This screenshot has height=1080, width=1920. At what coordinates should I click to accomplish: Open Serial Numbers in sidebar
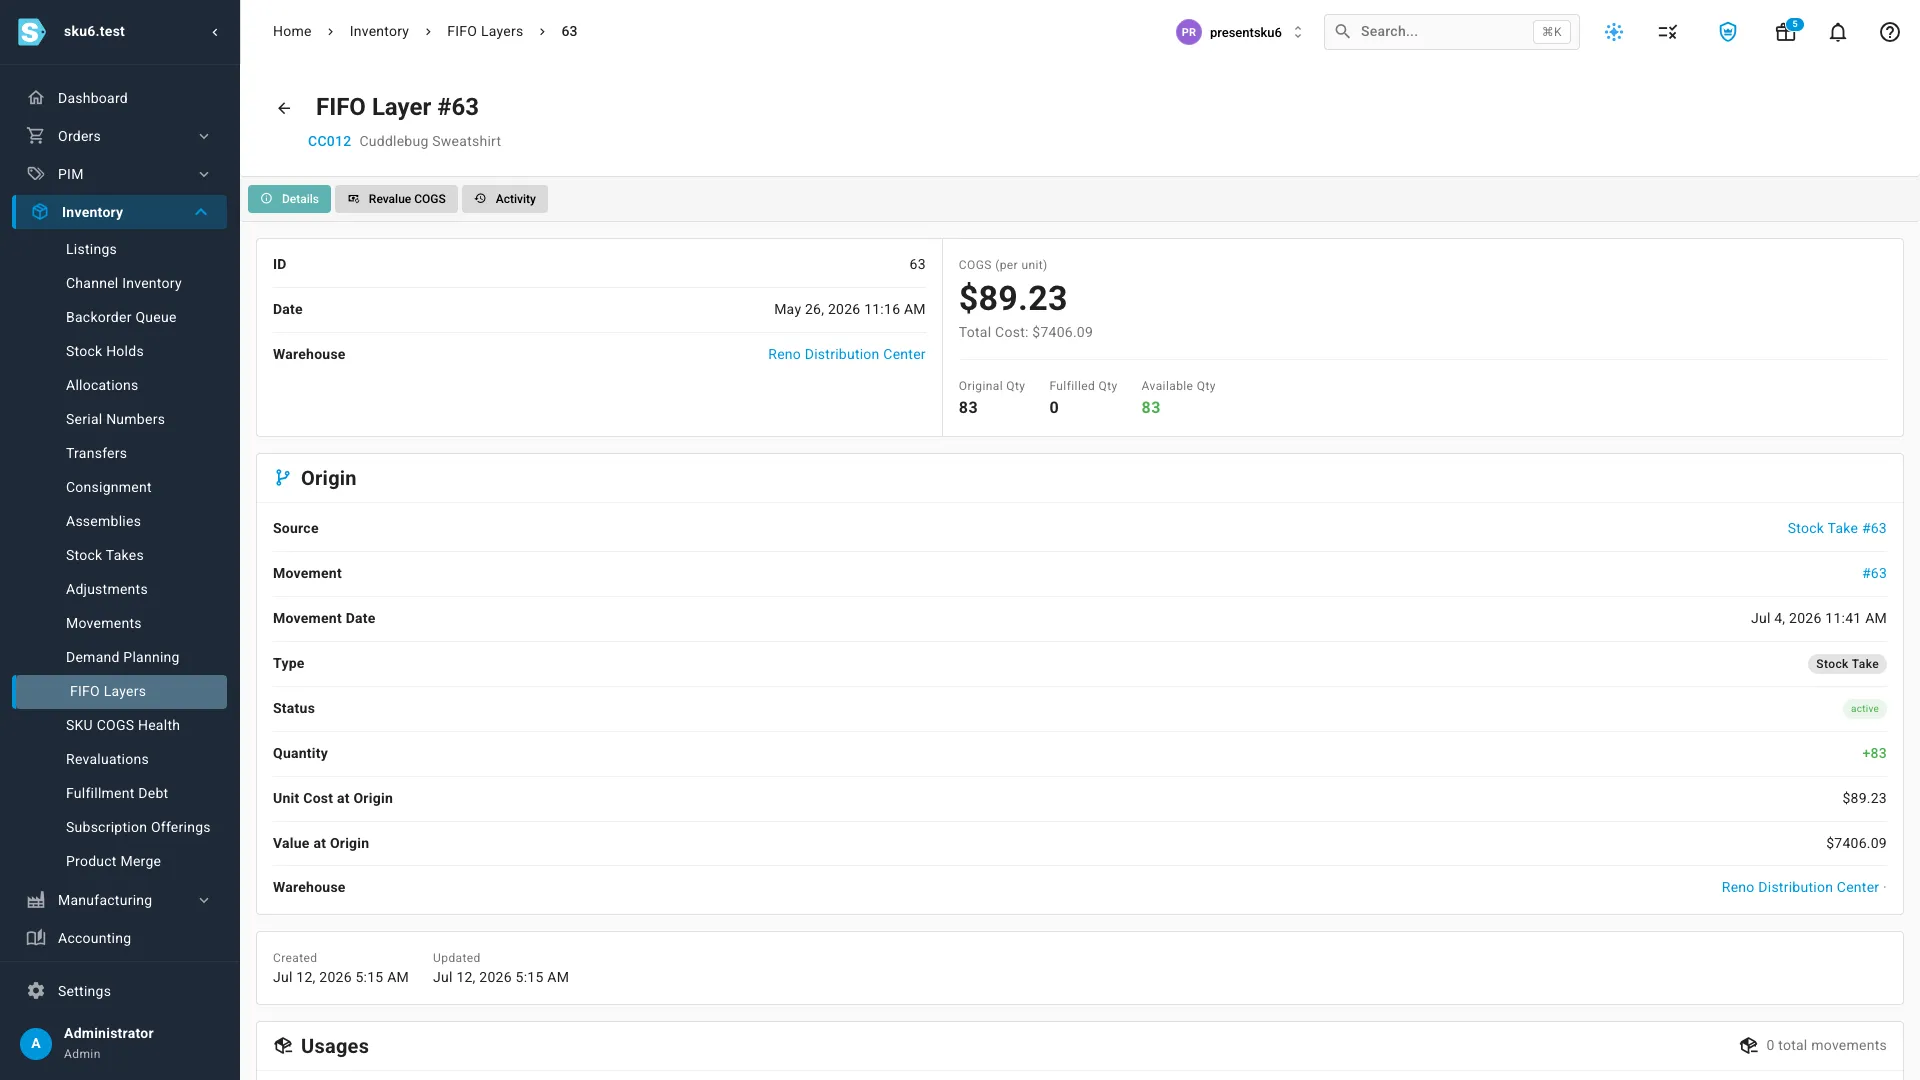[115, 419]
